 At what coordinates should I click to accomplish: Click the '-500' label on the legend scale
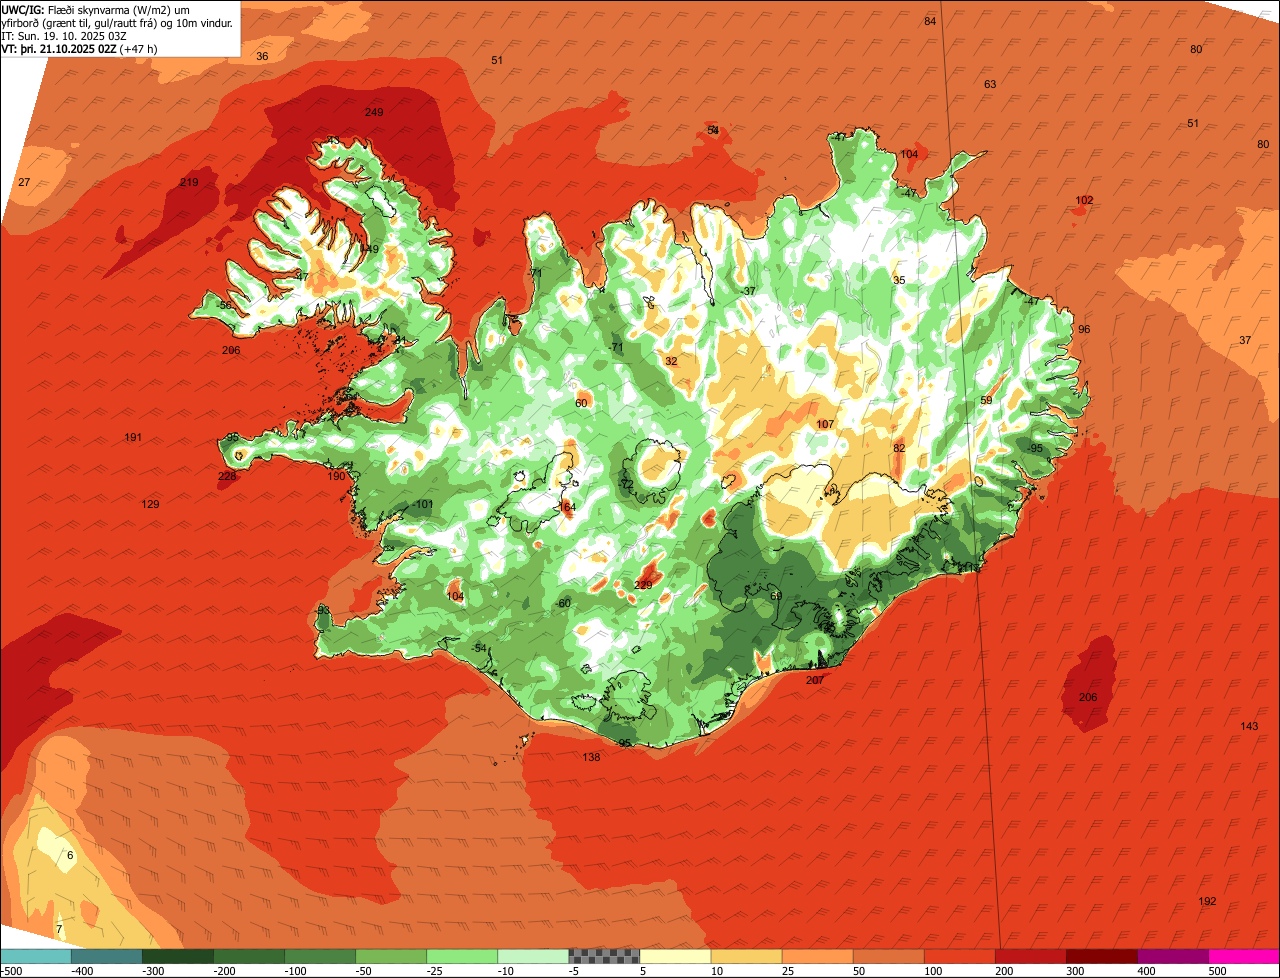(x=11, y=971)
